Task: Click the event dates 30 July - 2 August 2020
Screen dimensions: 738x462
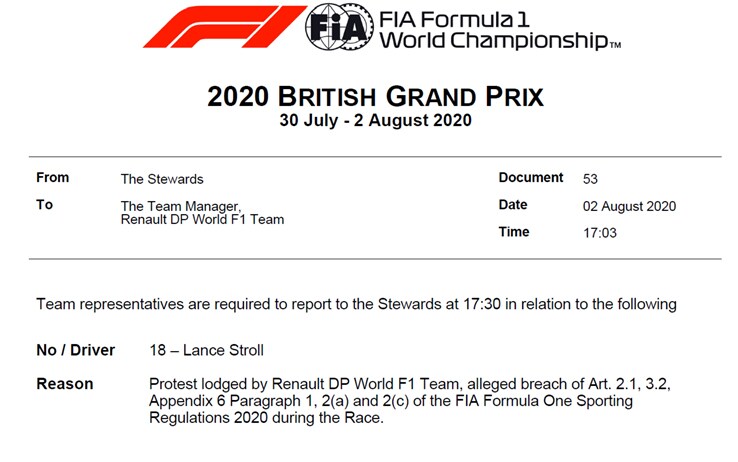Action: coord(375,120)
